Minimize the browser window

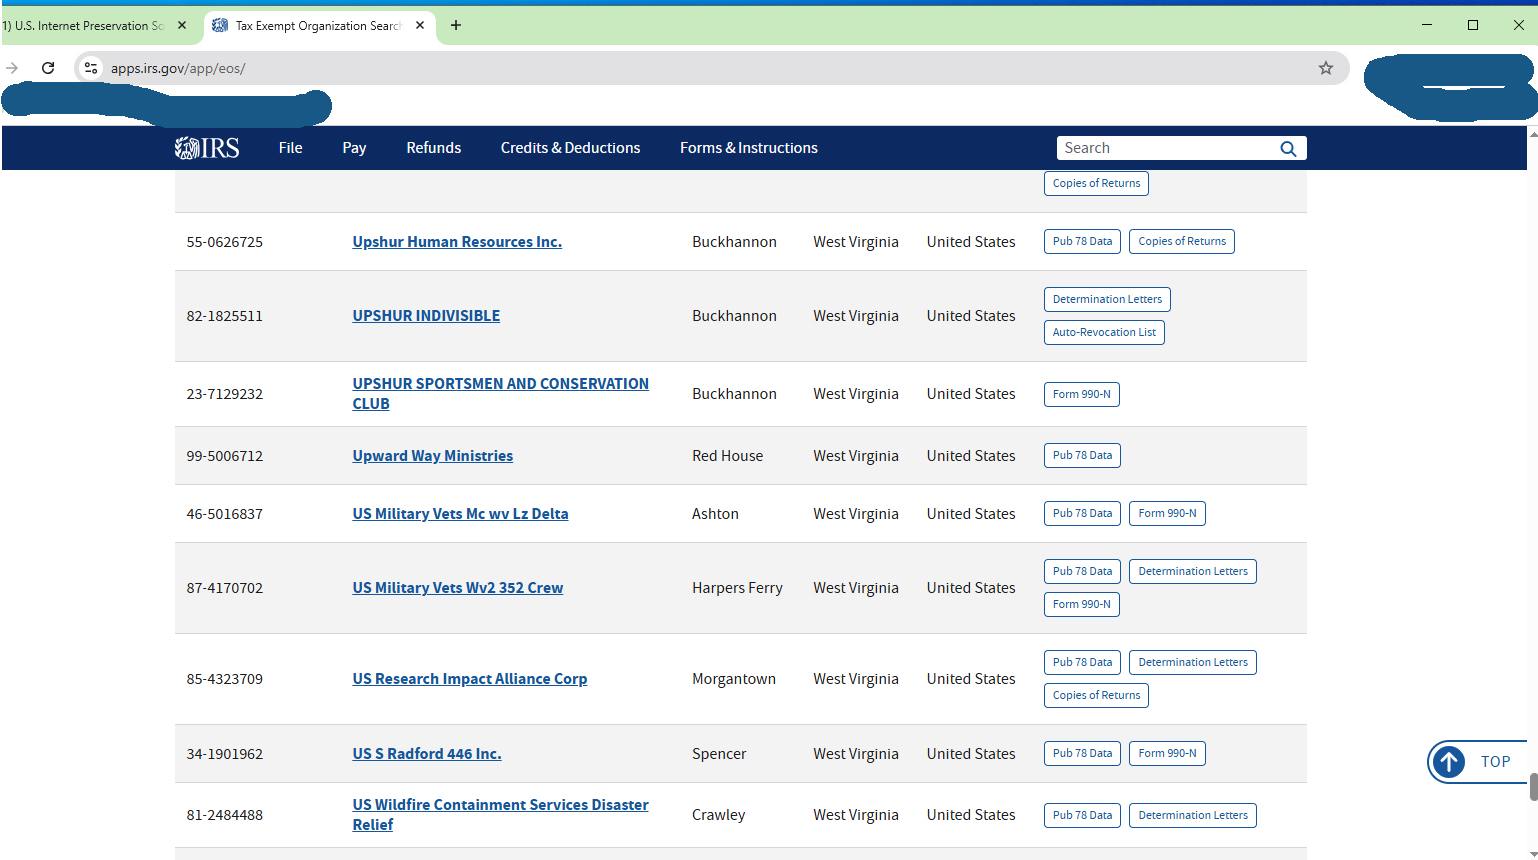tap(1427, 25)
